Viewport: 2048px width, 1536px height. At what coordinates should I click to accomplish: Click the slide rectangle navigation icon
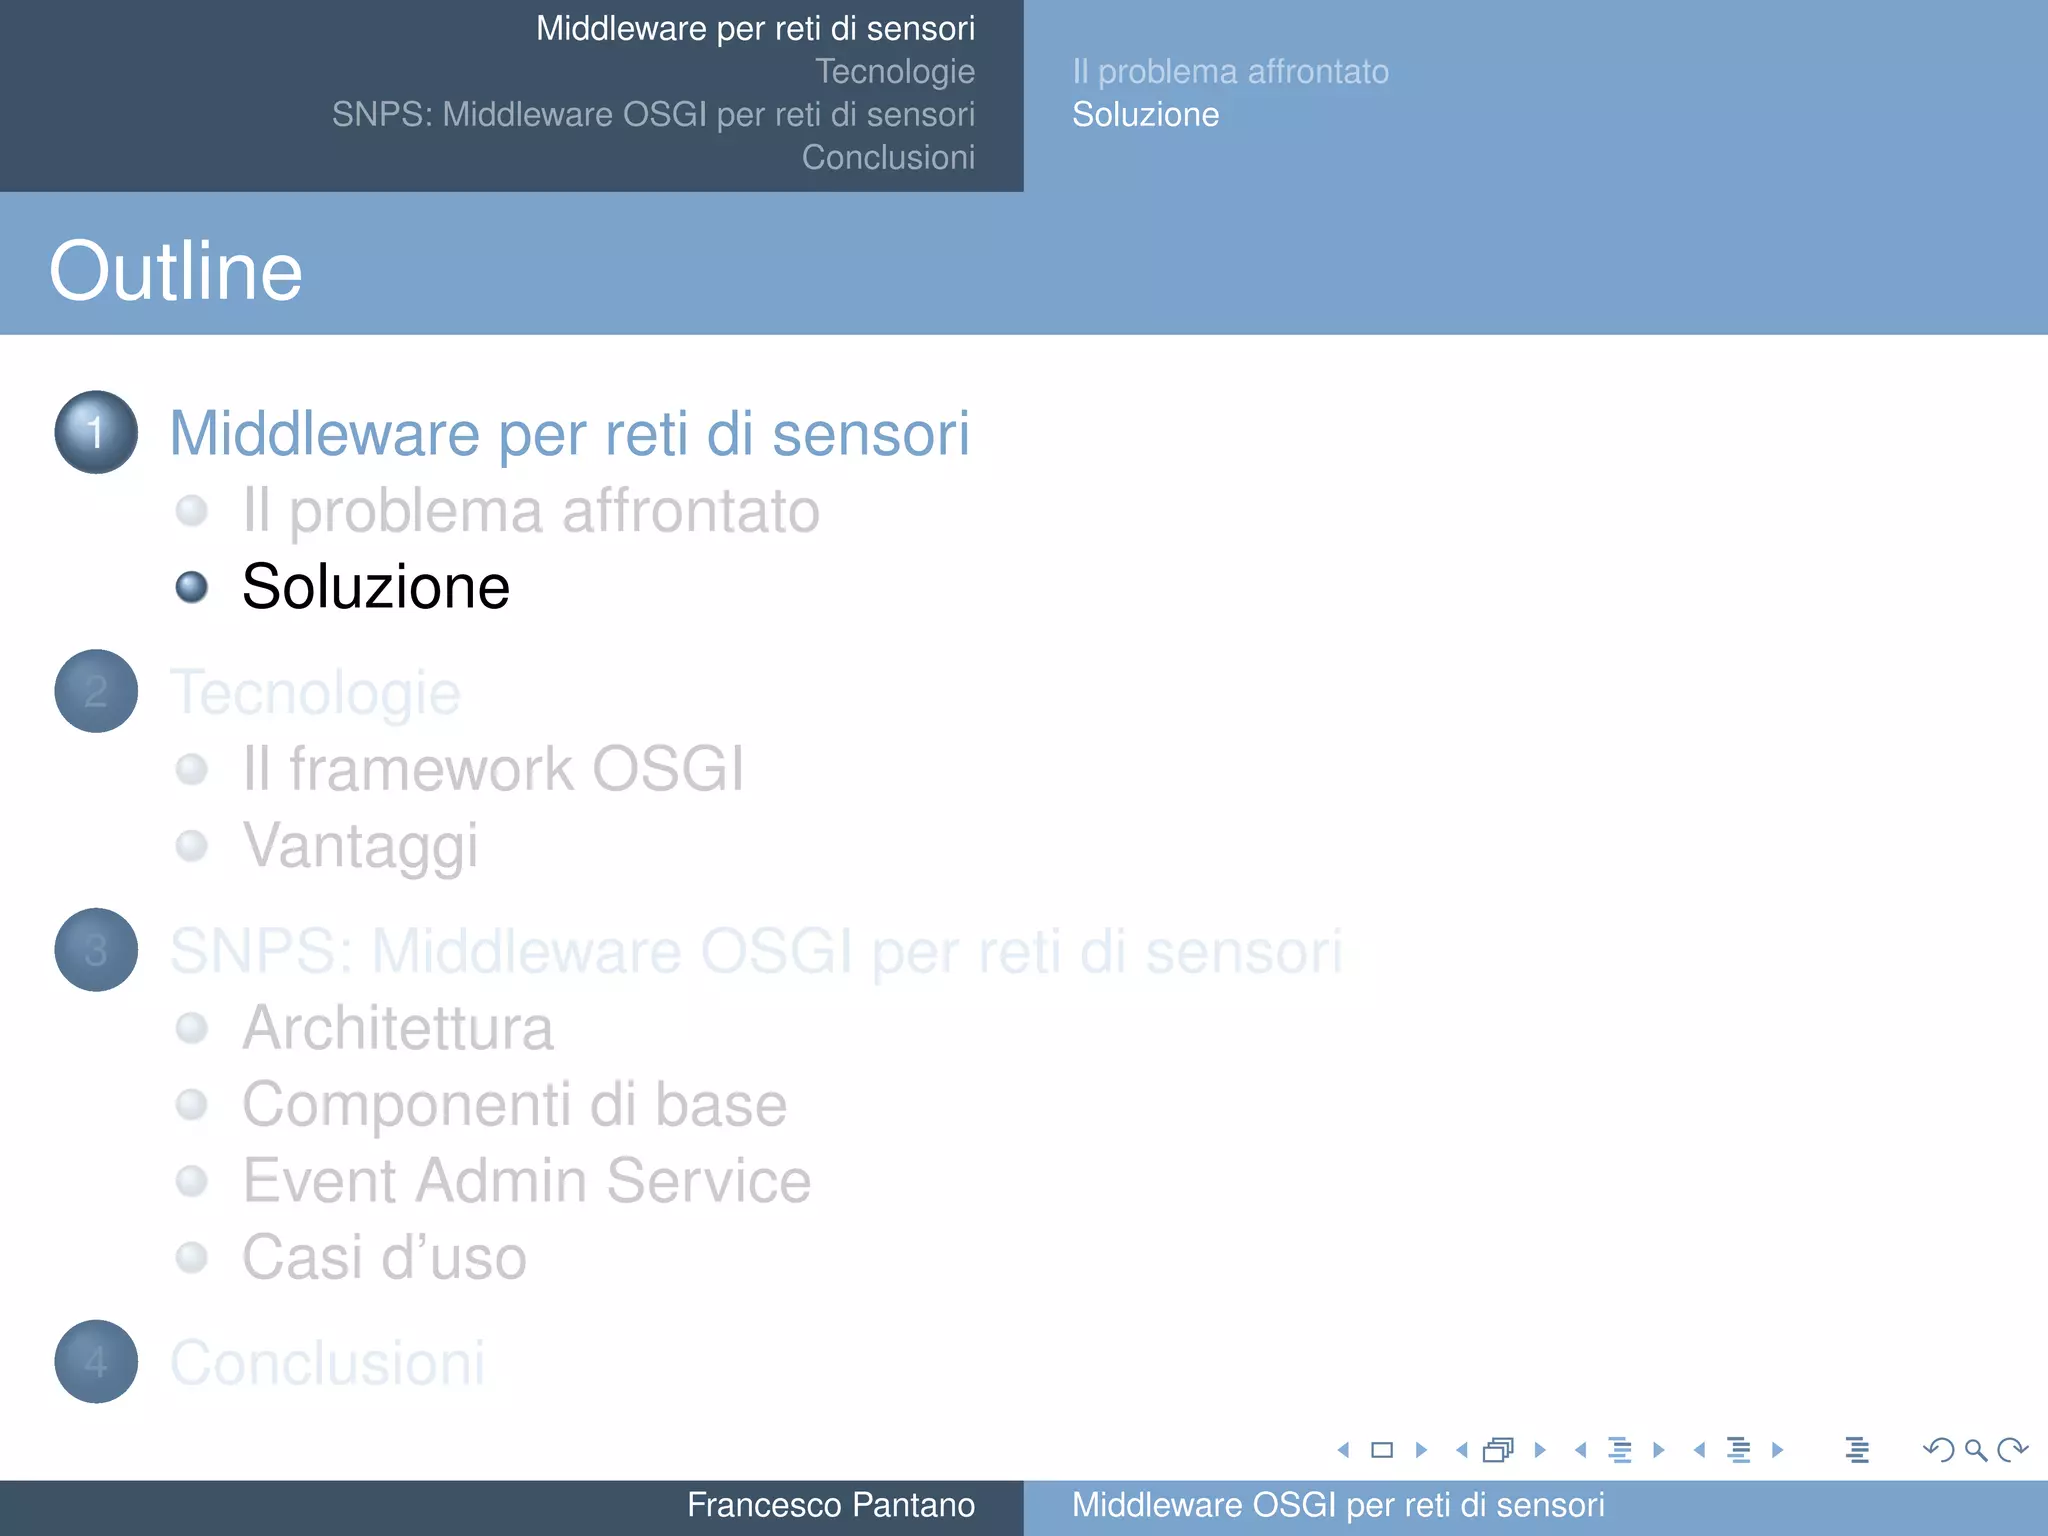1382,1450
